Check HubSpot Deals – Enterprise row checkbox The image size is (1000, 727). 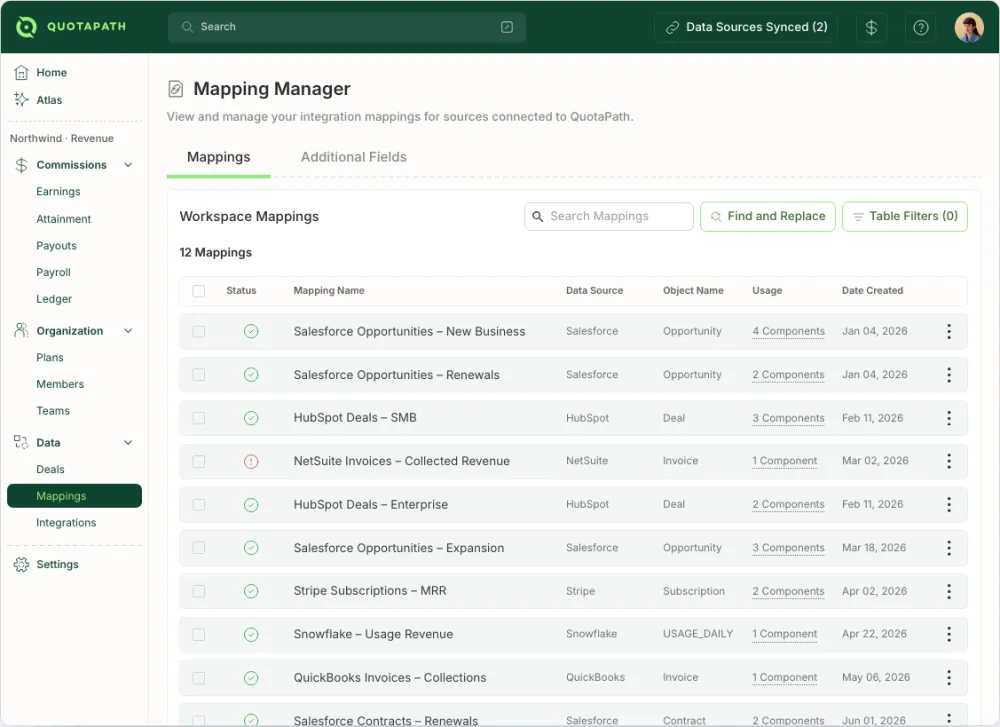[x=199, y=504]
